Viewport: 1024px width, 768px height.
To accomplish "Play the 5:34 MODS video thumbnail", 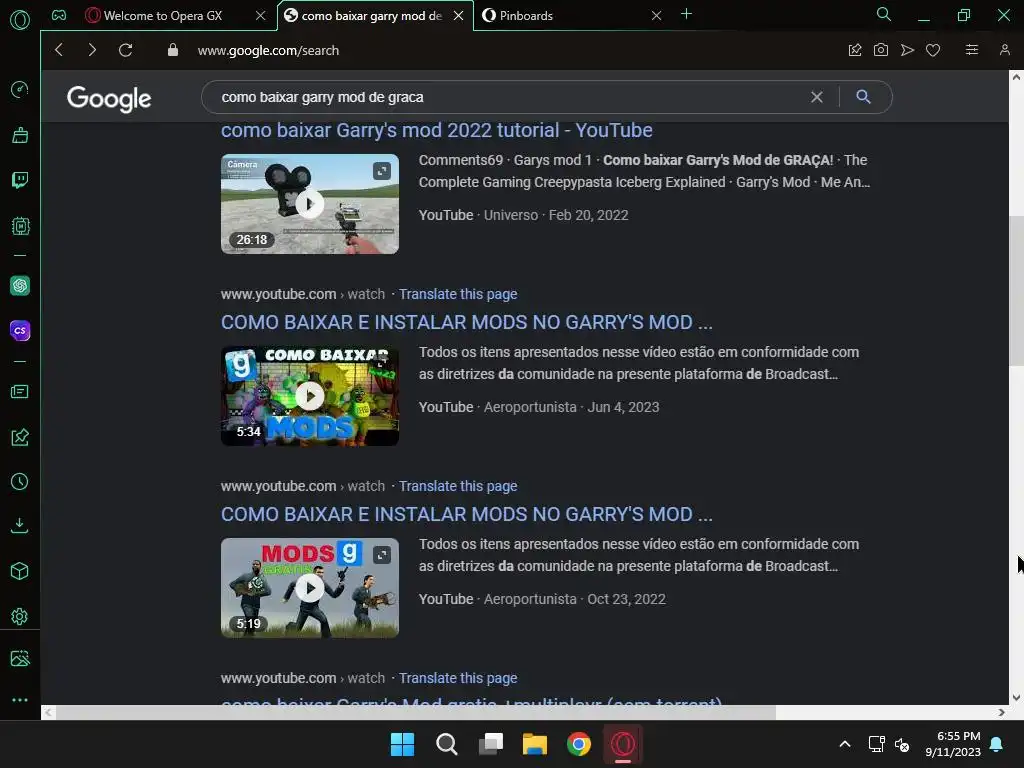I will [x=310, y=396].
